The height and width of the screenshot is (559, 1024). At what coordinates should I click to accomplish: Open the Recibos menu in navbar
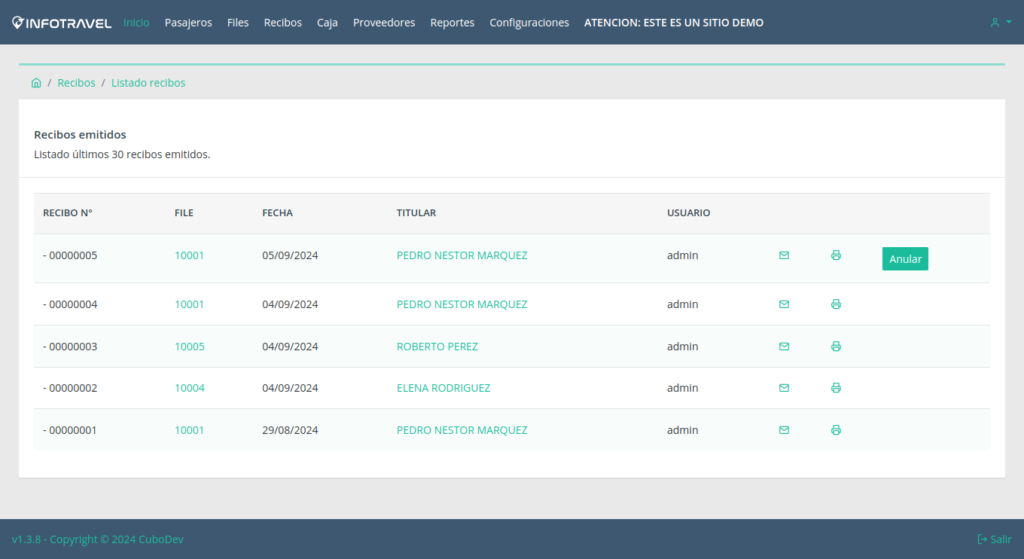(x=282, y=22)
